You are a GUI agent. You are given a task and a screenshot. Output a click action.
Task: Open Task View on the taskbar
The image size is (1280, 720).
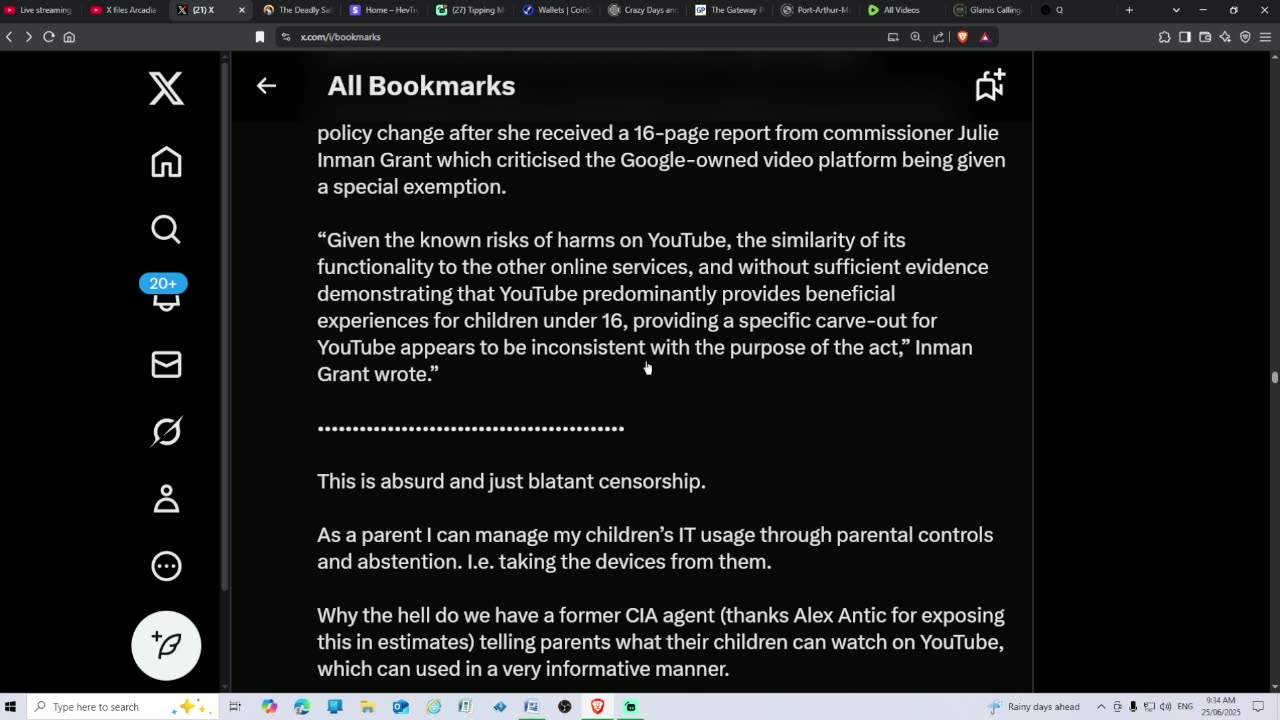tap(235, 707)
